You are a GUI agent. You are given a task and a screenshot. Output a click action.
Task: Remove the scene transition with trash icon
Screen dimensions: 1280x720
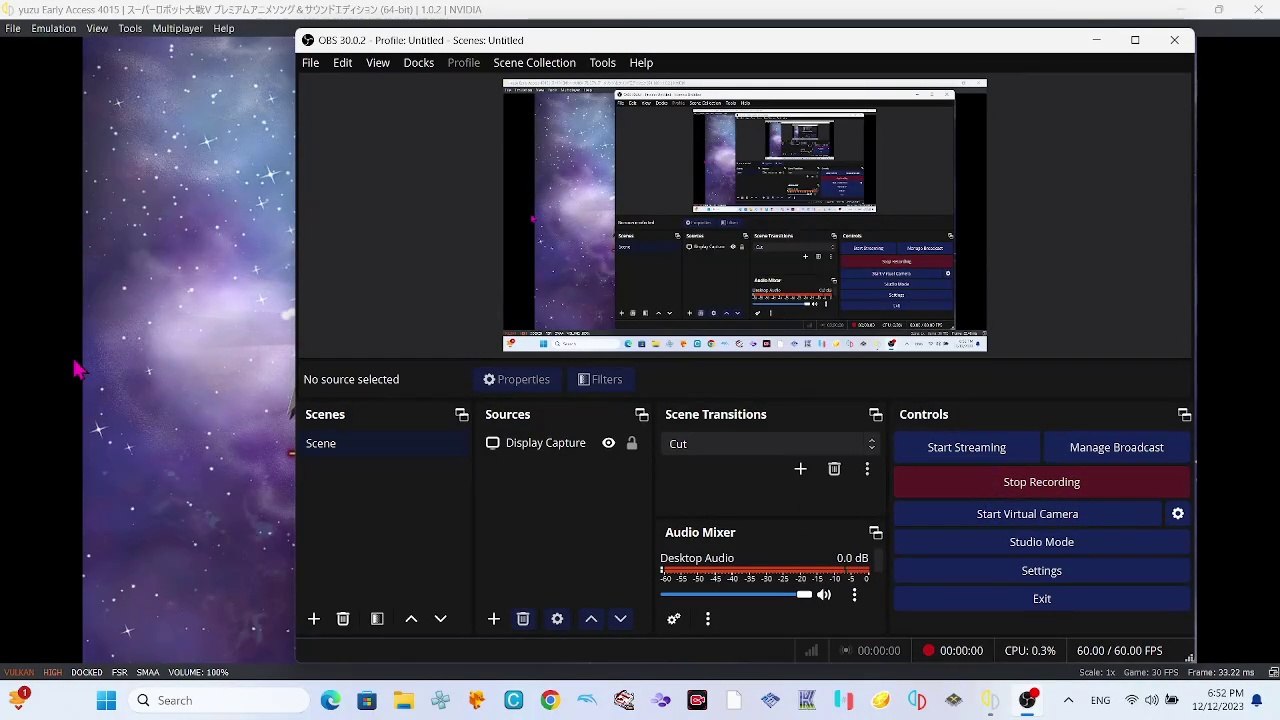(834, 469)
